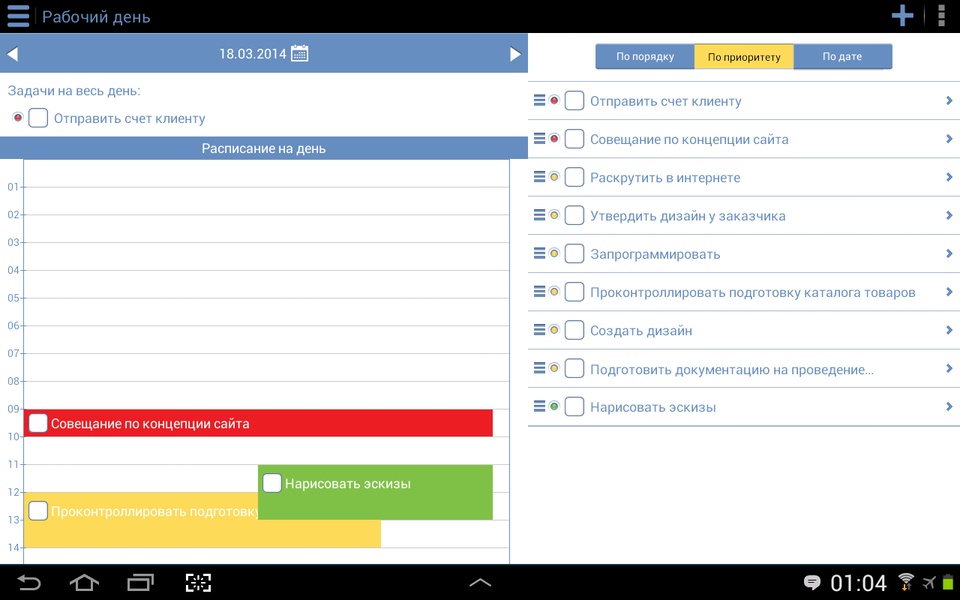Expand chevron of Проконтроллировать подготовку каталога товаров
Image resolution: width=960 pixels, height=600 pixels.
coord(949,292)
